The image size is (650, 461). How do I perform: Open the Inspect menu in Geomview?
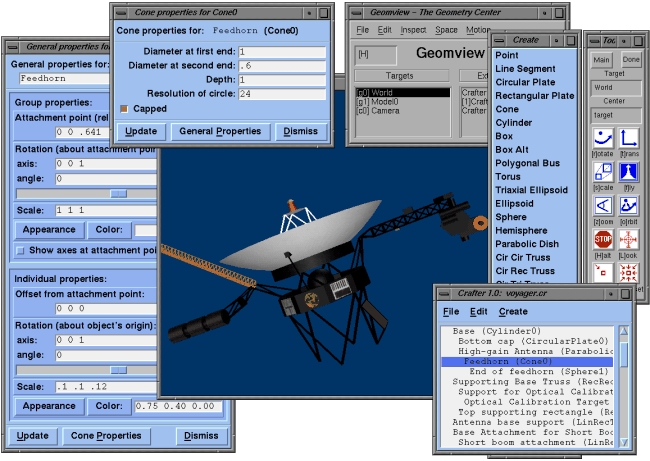coord(413,30)
